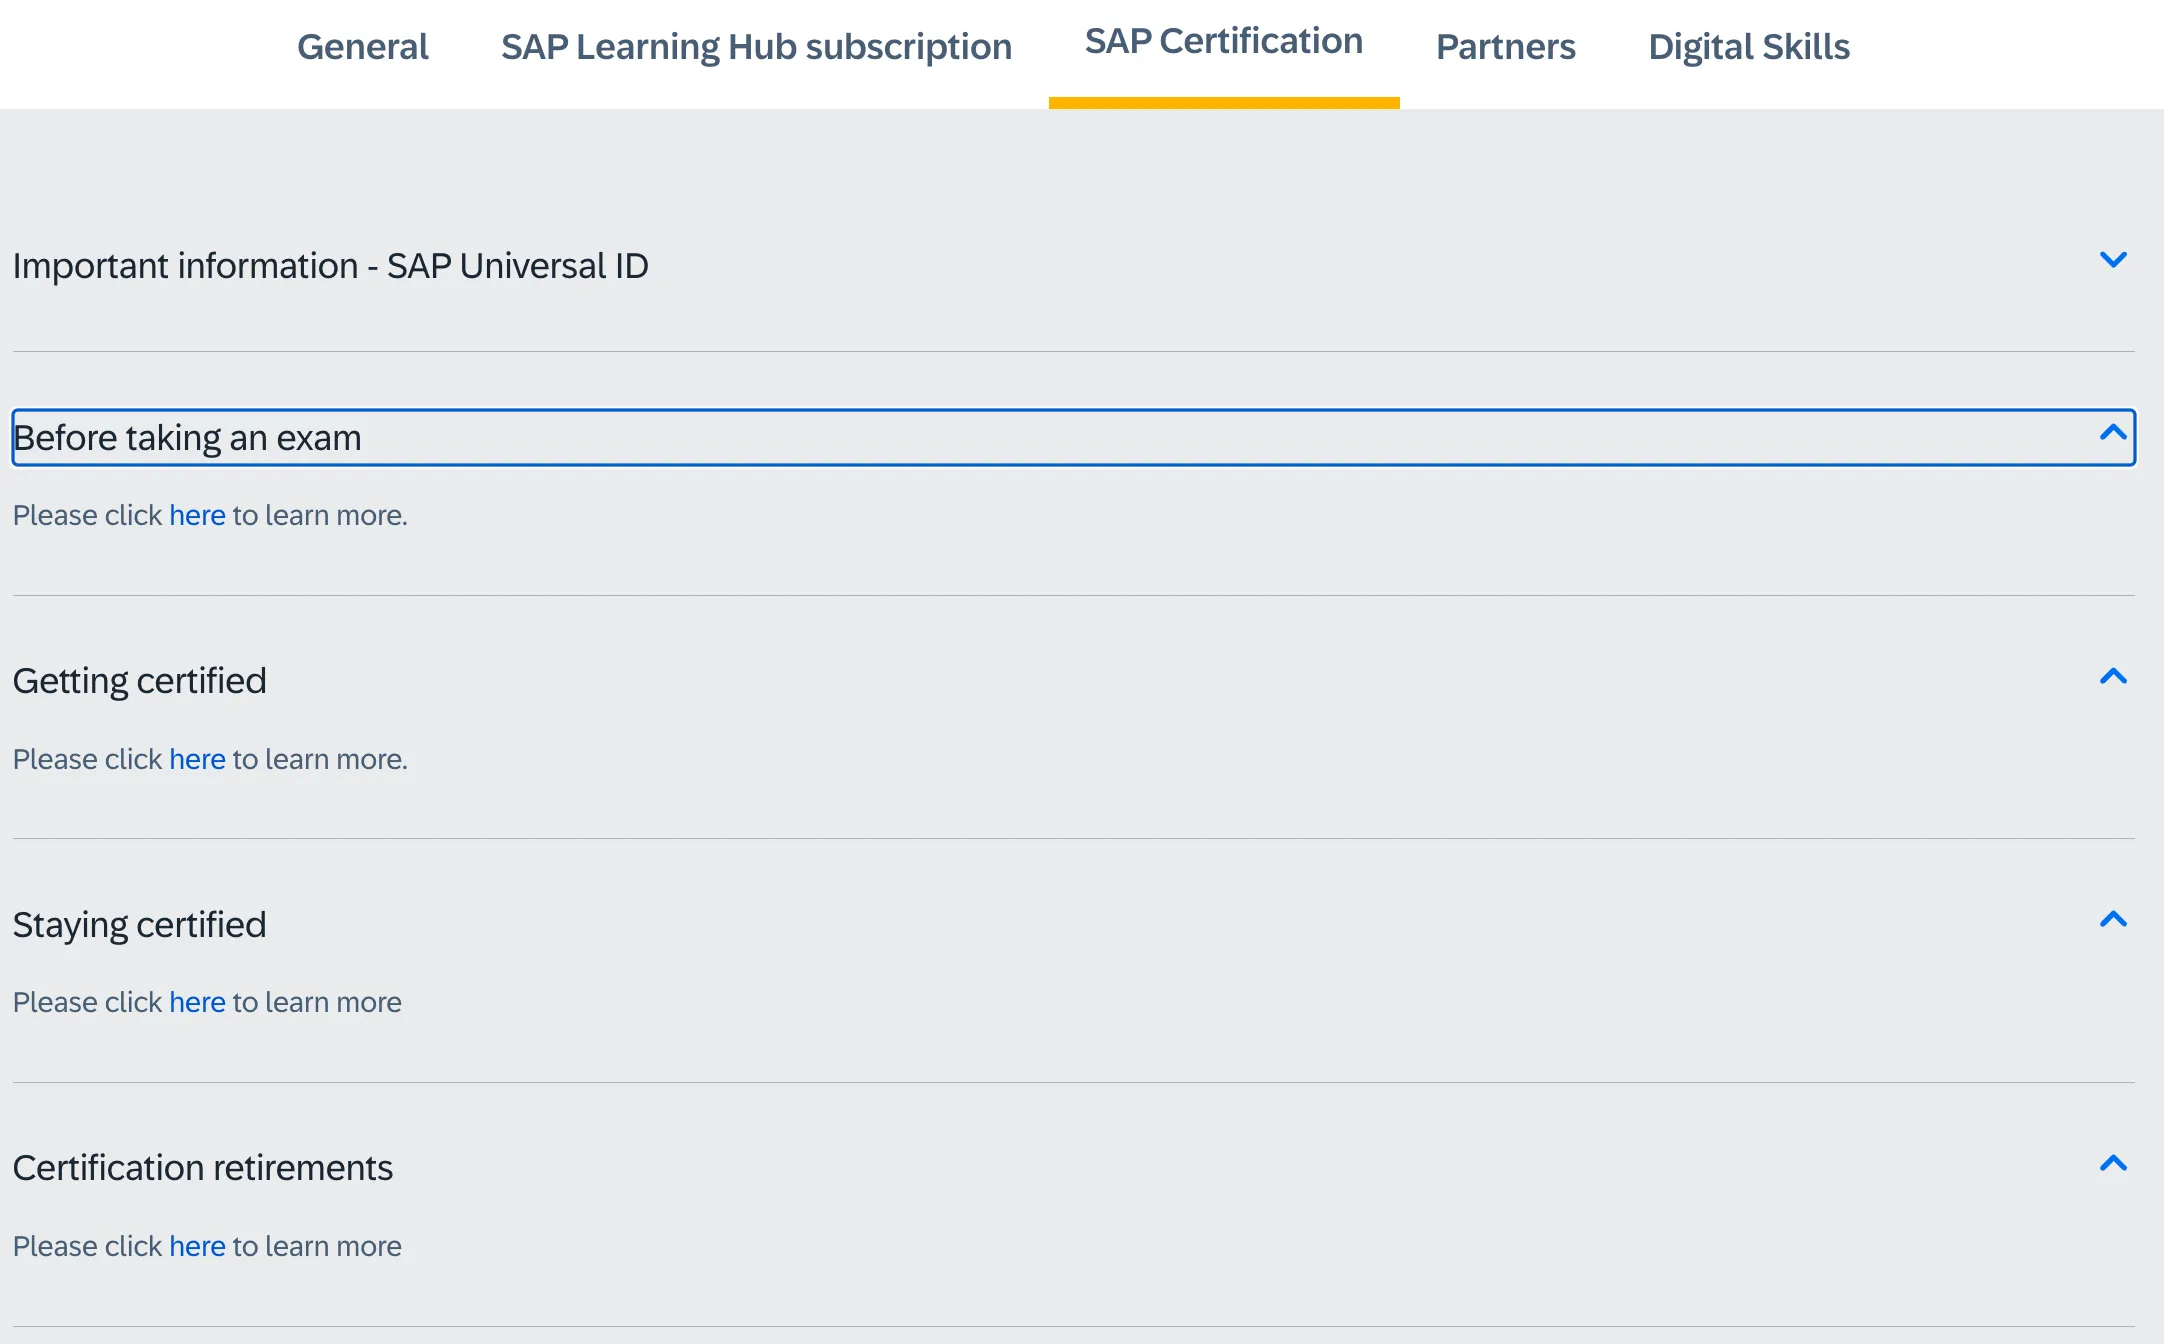Click 'here' link under Getting certified
This screenshot has height=1344, width=2164.
coord(197,759)
